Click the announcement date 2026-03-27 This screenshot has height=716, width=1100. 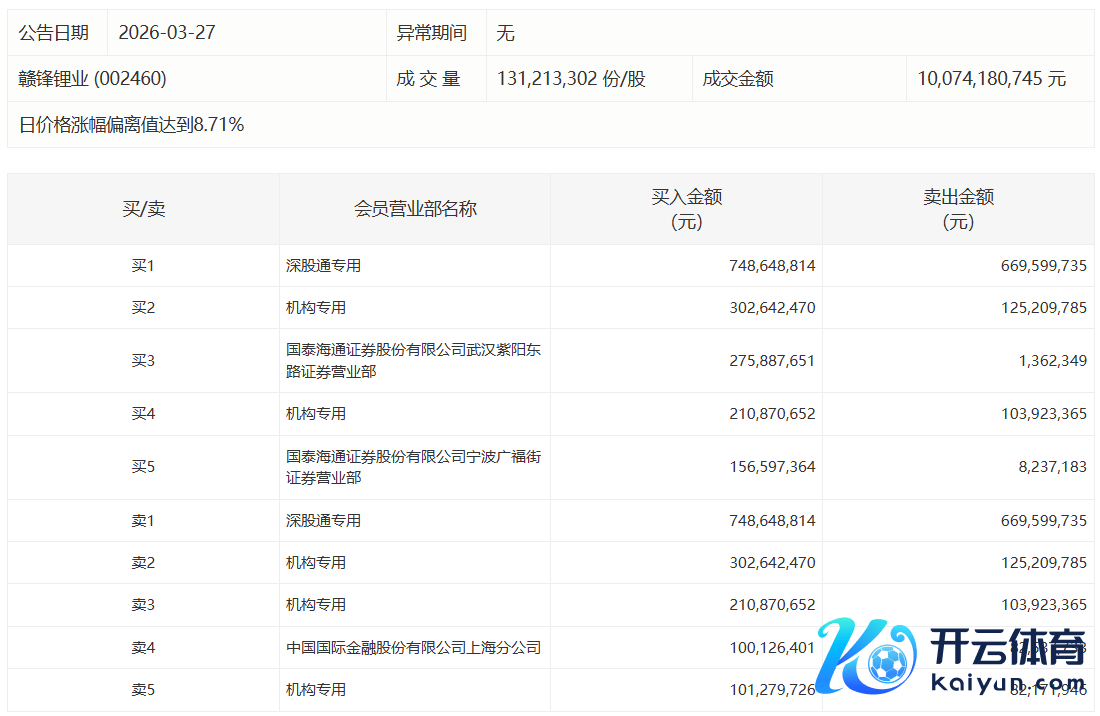166,33
